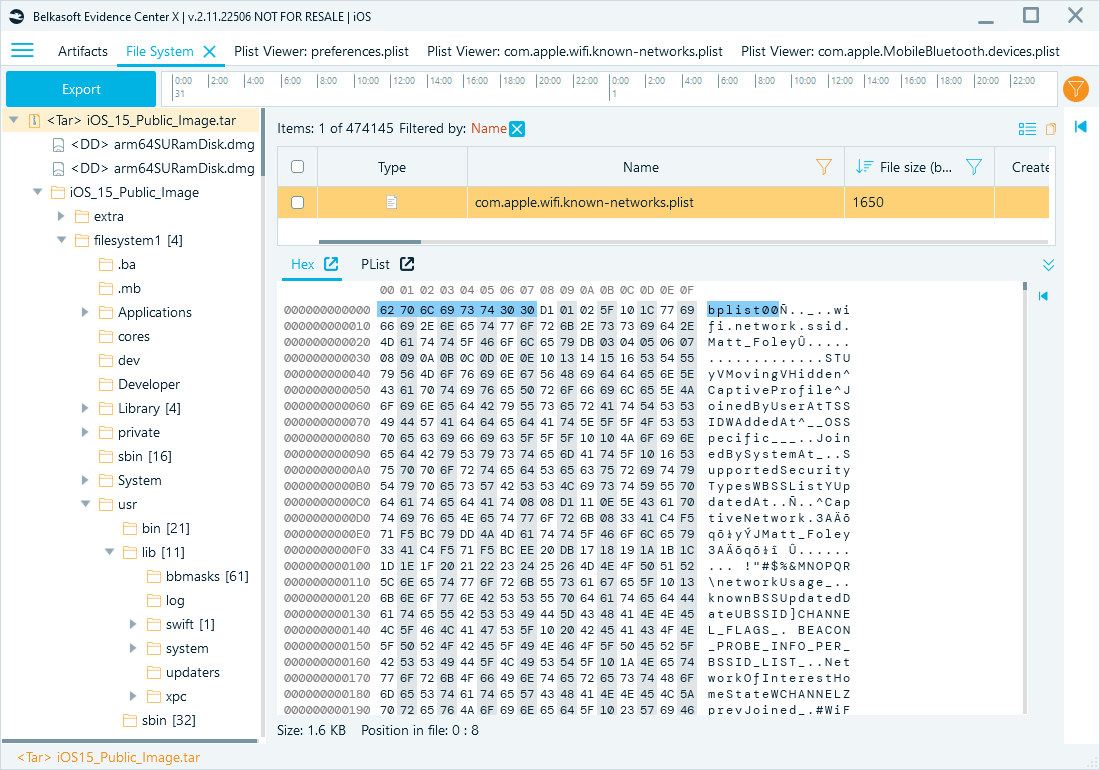Switch to the PList view tab
The height and width of the screenshot is (770, 1100).
tap(375, 264)
